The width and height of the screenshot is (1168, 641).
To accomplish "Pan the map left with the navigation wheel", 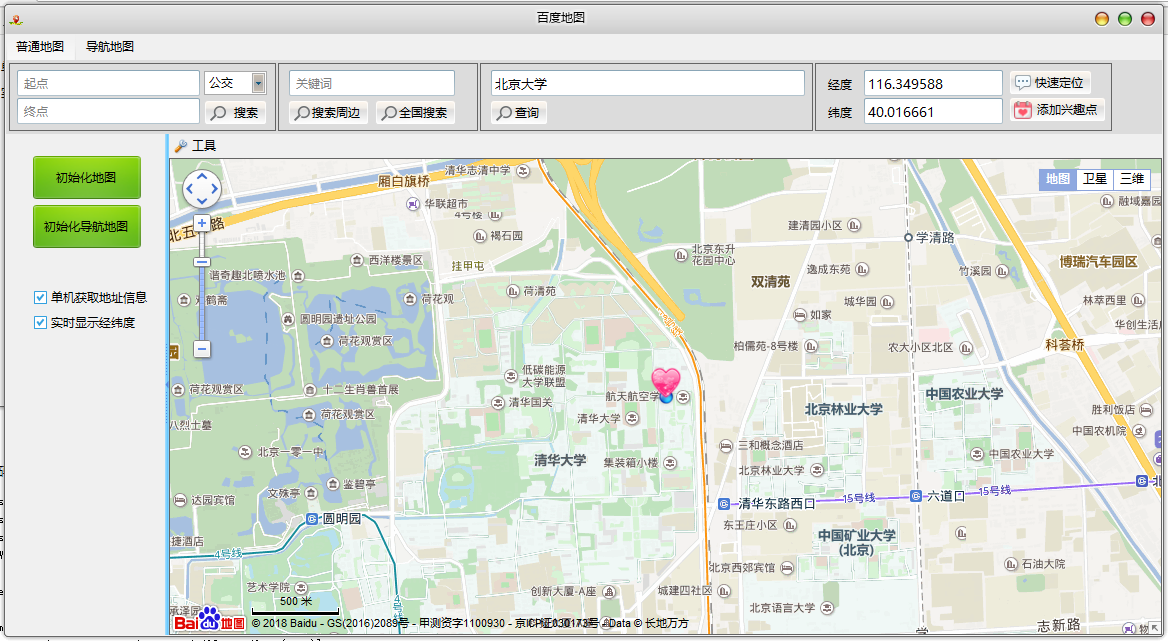I will [x=190, y=189].
